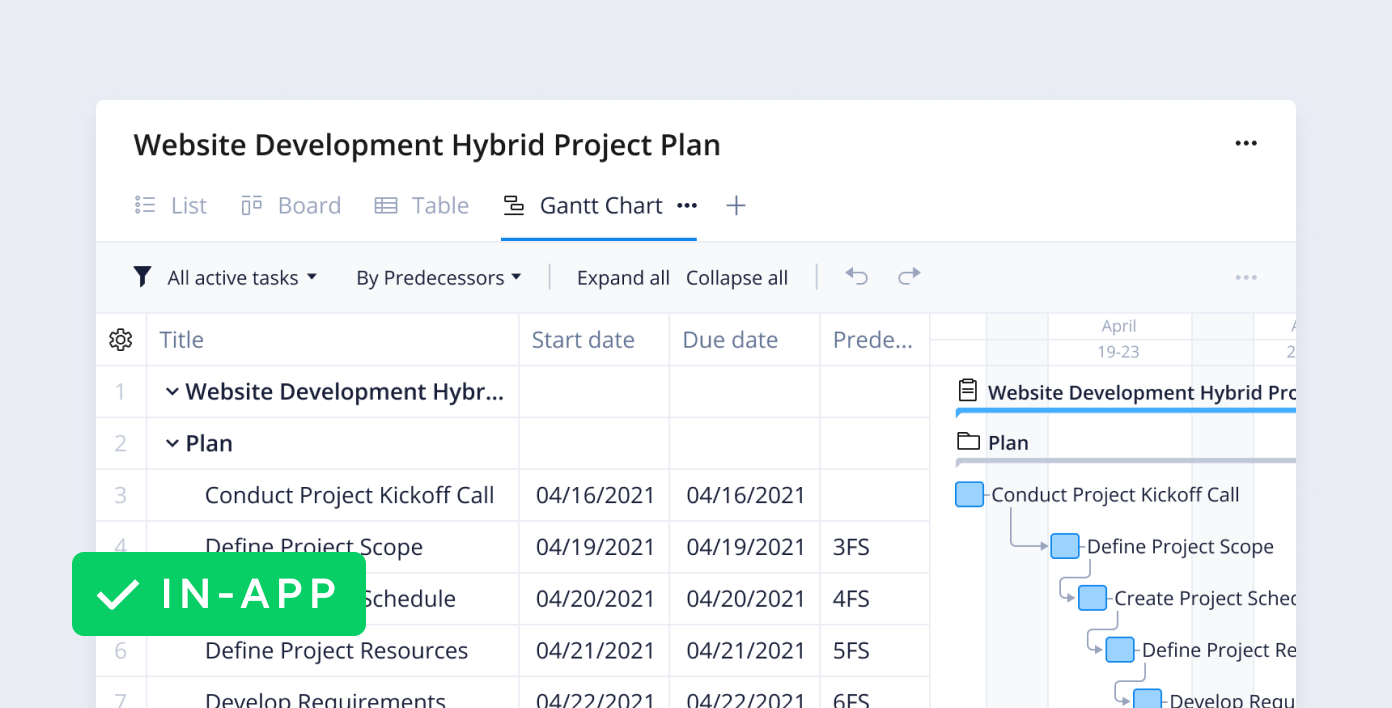Open the column settings gear icon

120,339
